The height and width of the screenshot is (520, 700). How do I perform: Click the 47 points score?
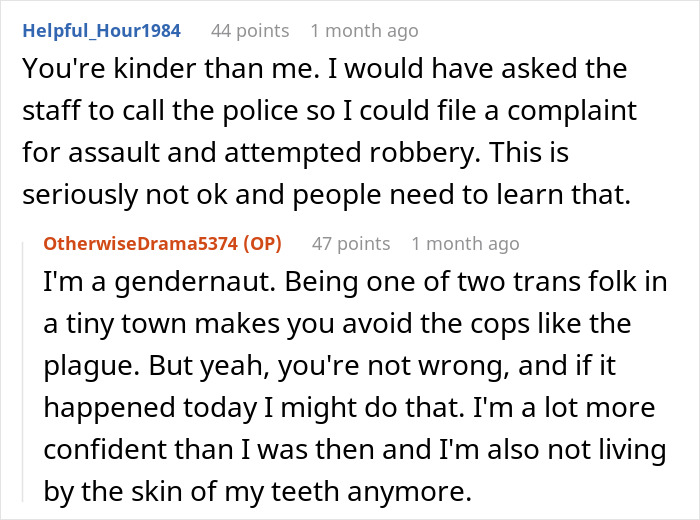click(x=351, y=244)
